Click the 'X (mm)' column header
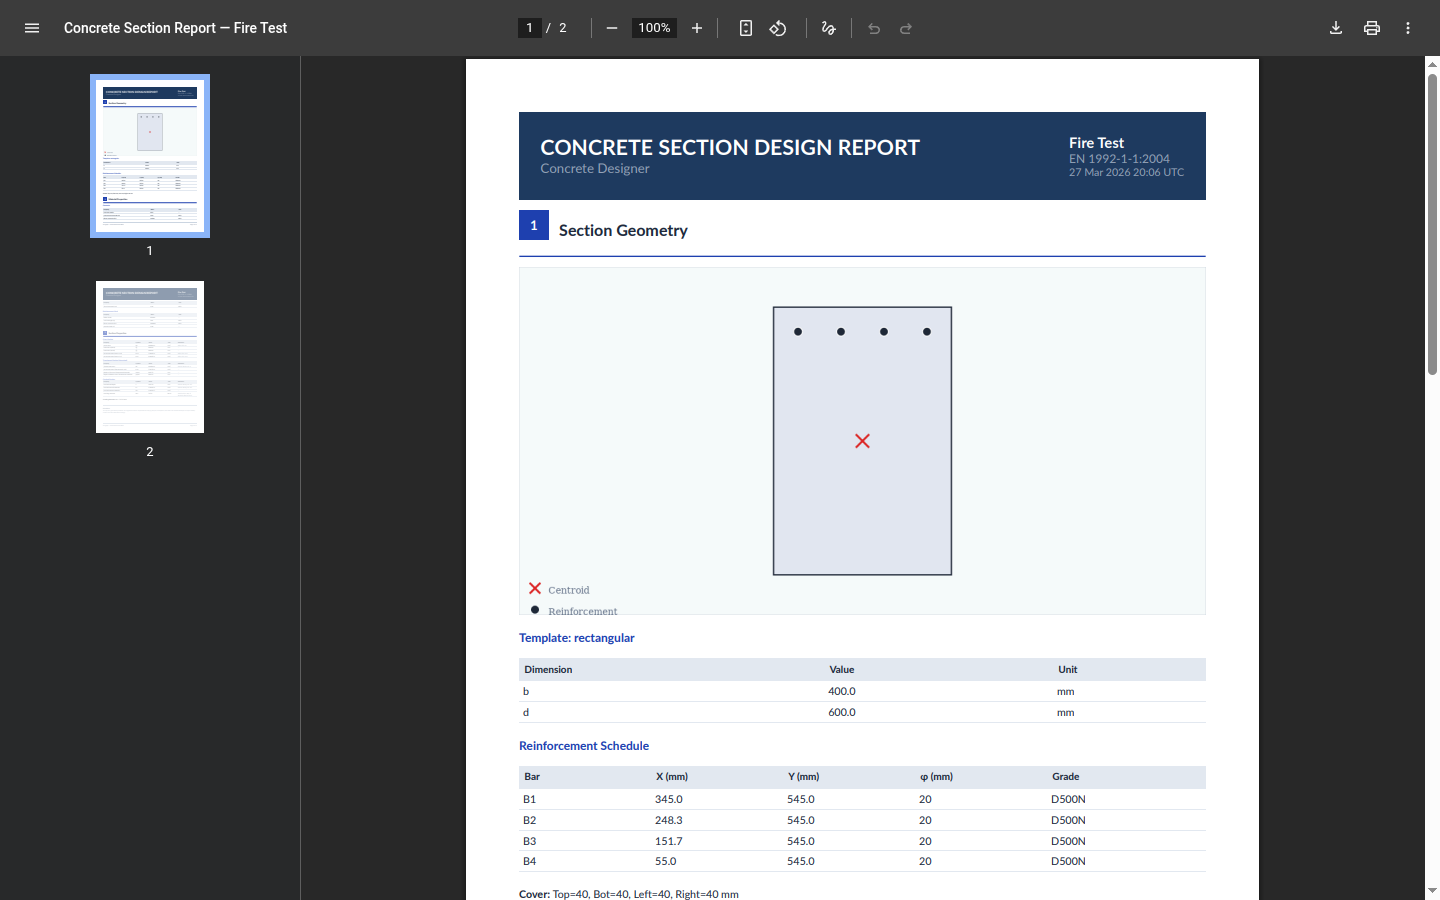Viewport: 1440px width, 900px height. (x=672, y=776)
